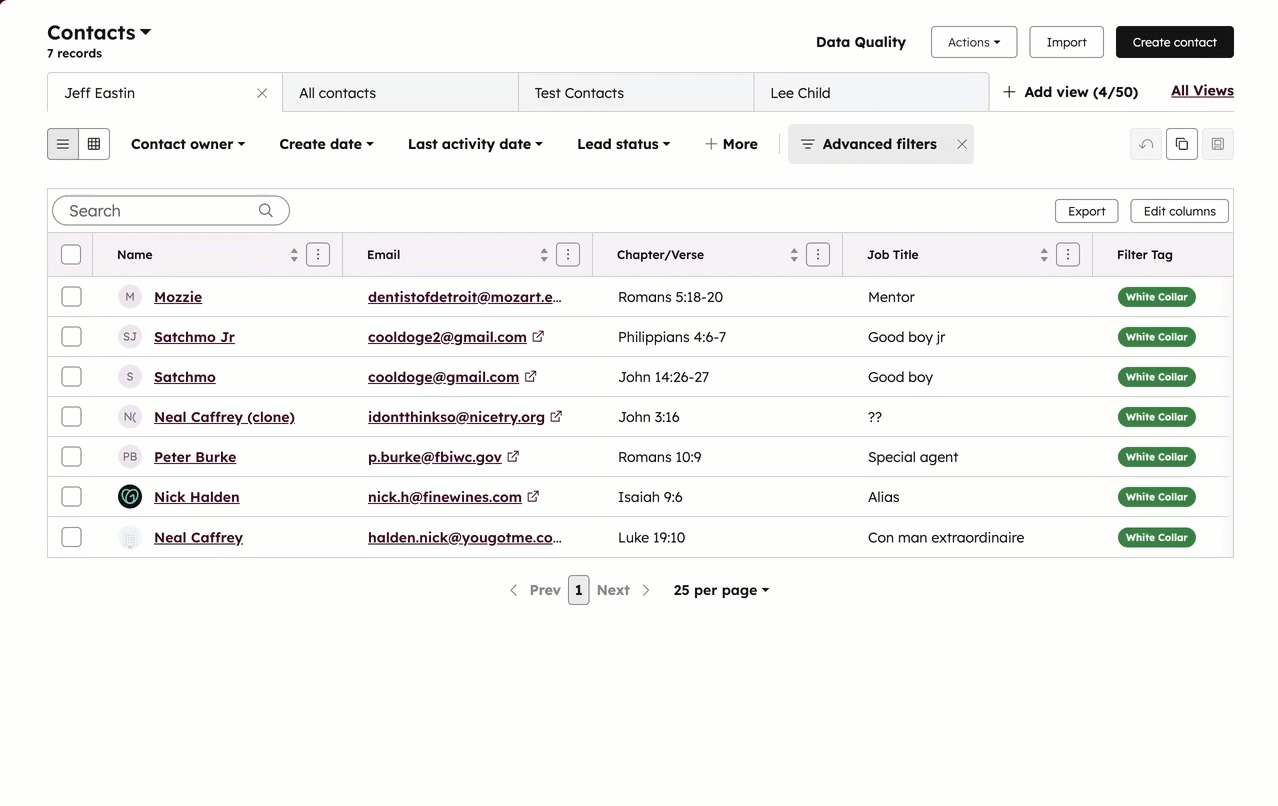Viewport: 1278px width, 806px height.
Task: Open the Lead status filter dropdown
Action: click(623, 143)
